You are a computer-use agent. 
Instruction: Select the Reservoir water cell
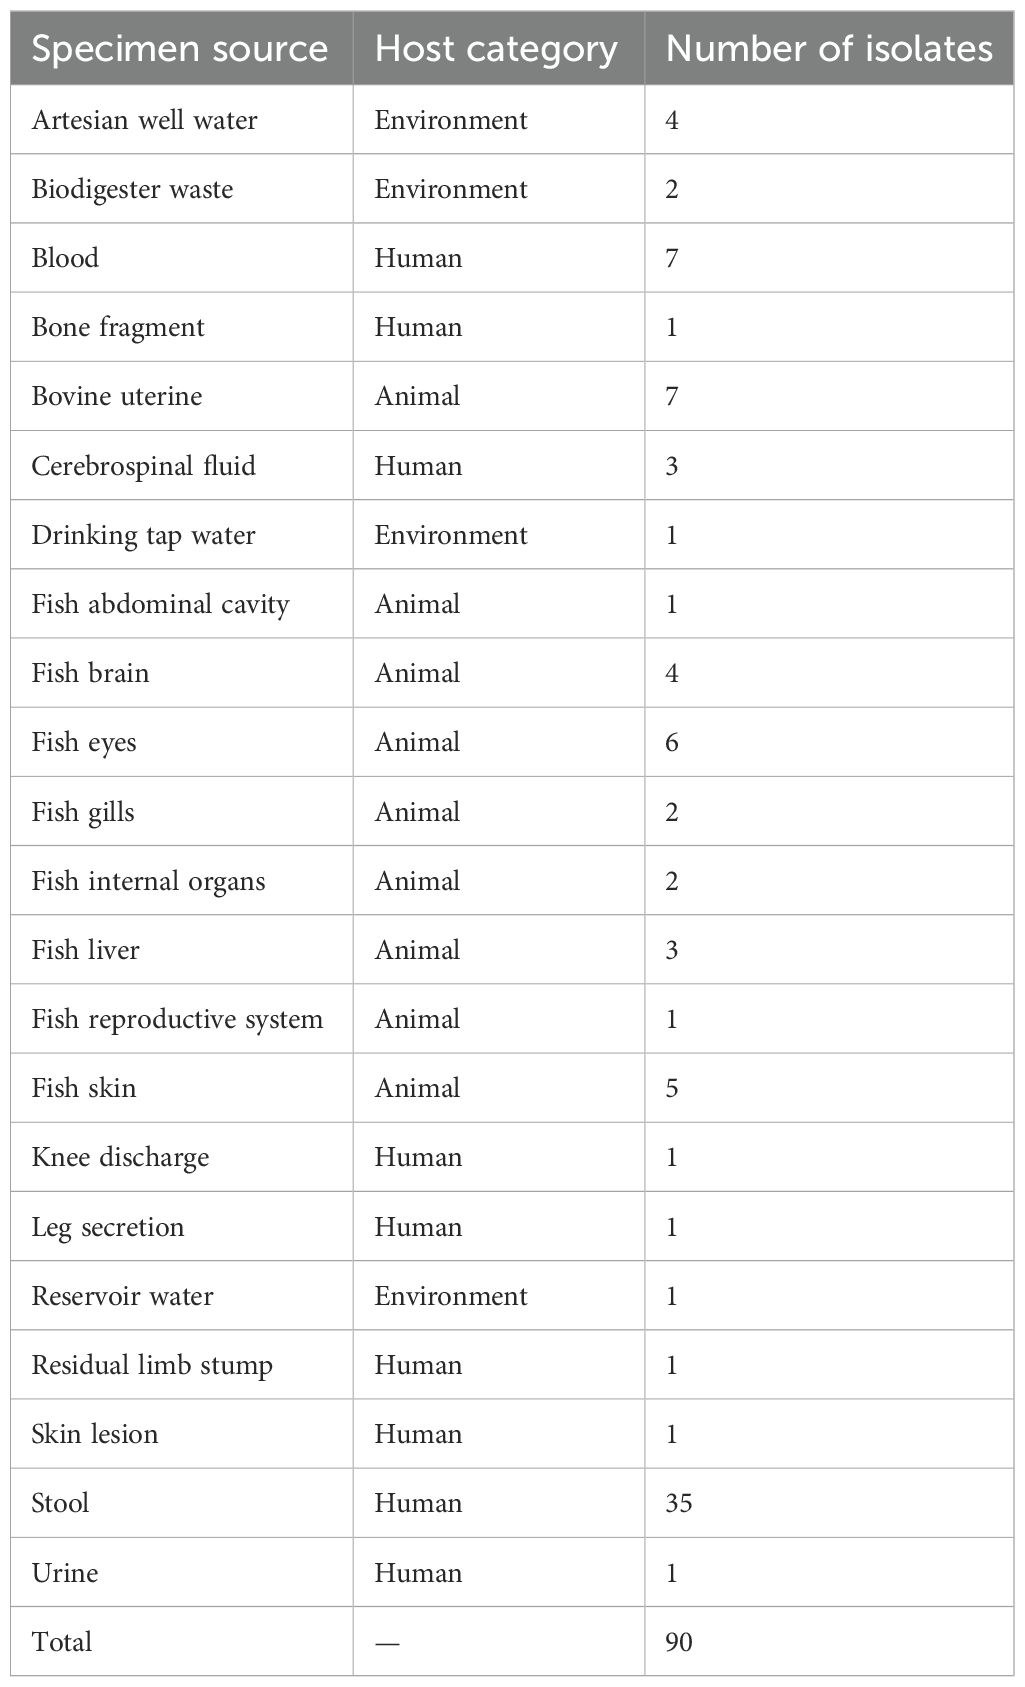tap(123, 1296)
